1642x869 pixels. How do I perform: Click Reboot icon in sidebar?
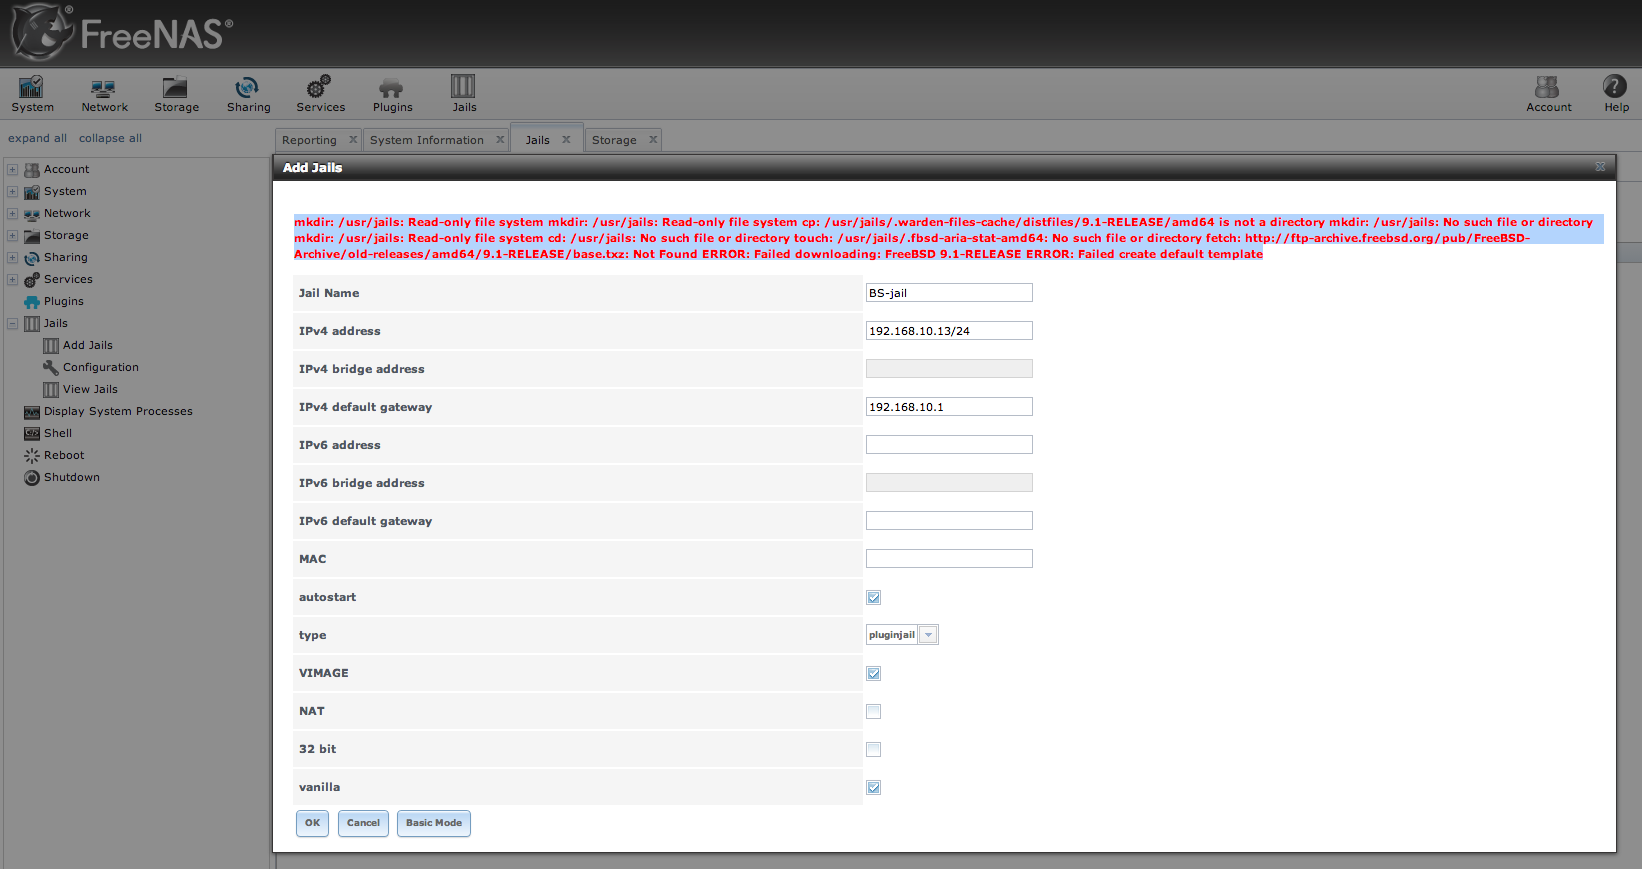pos(32,456)
